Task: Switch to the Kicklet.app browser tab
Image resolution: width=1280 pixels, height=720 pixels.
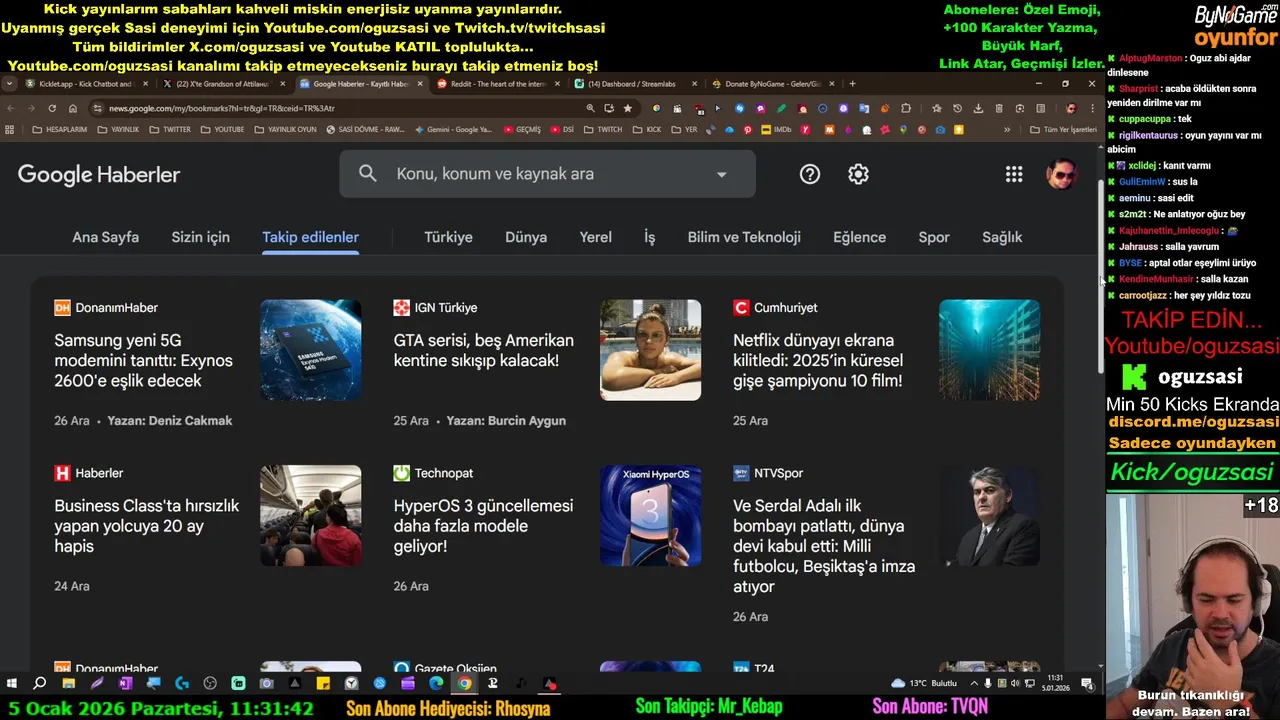Action: coord(86,84)
